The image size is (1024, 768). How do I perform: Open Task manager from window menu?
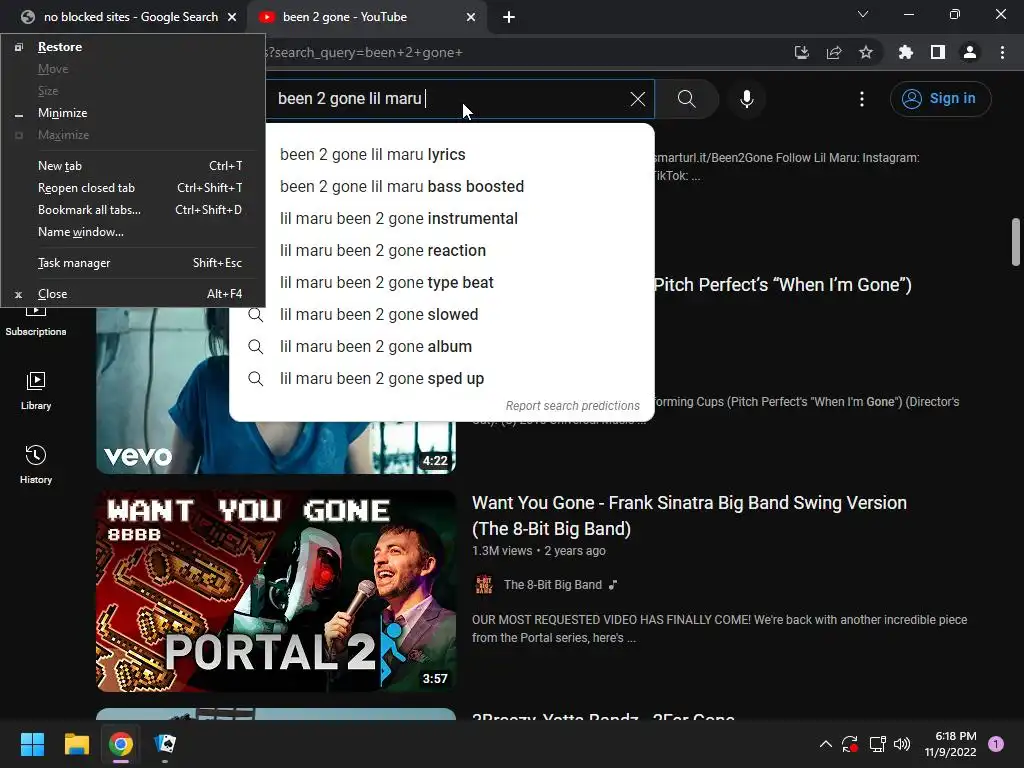(133, 263)
